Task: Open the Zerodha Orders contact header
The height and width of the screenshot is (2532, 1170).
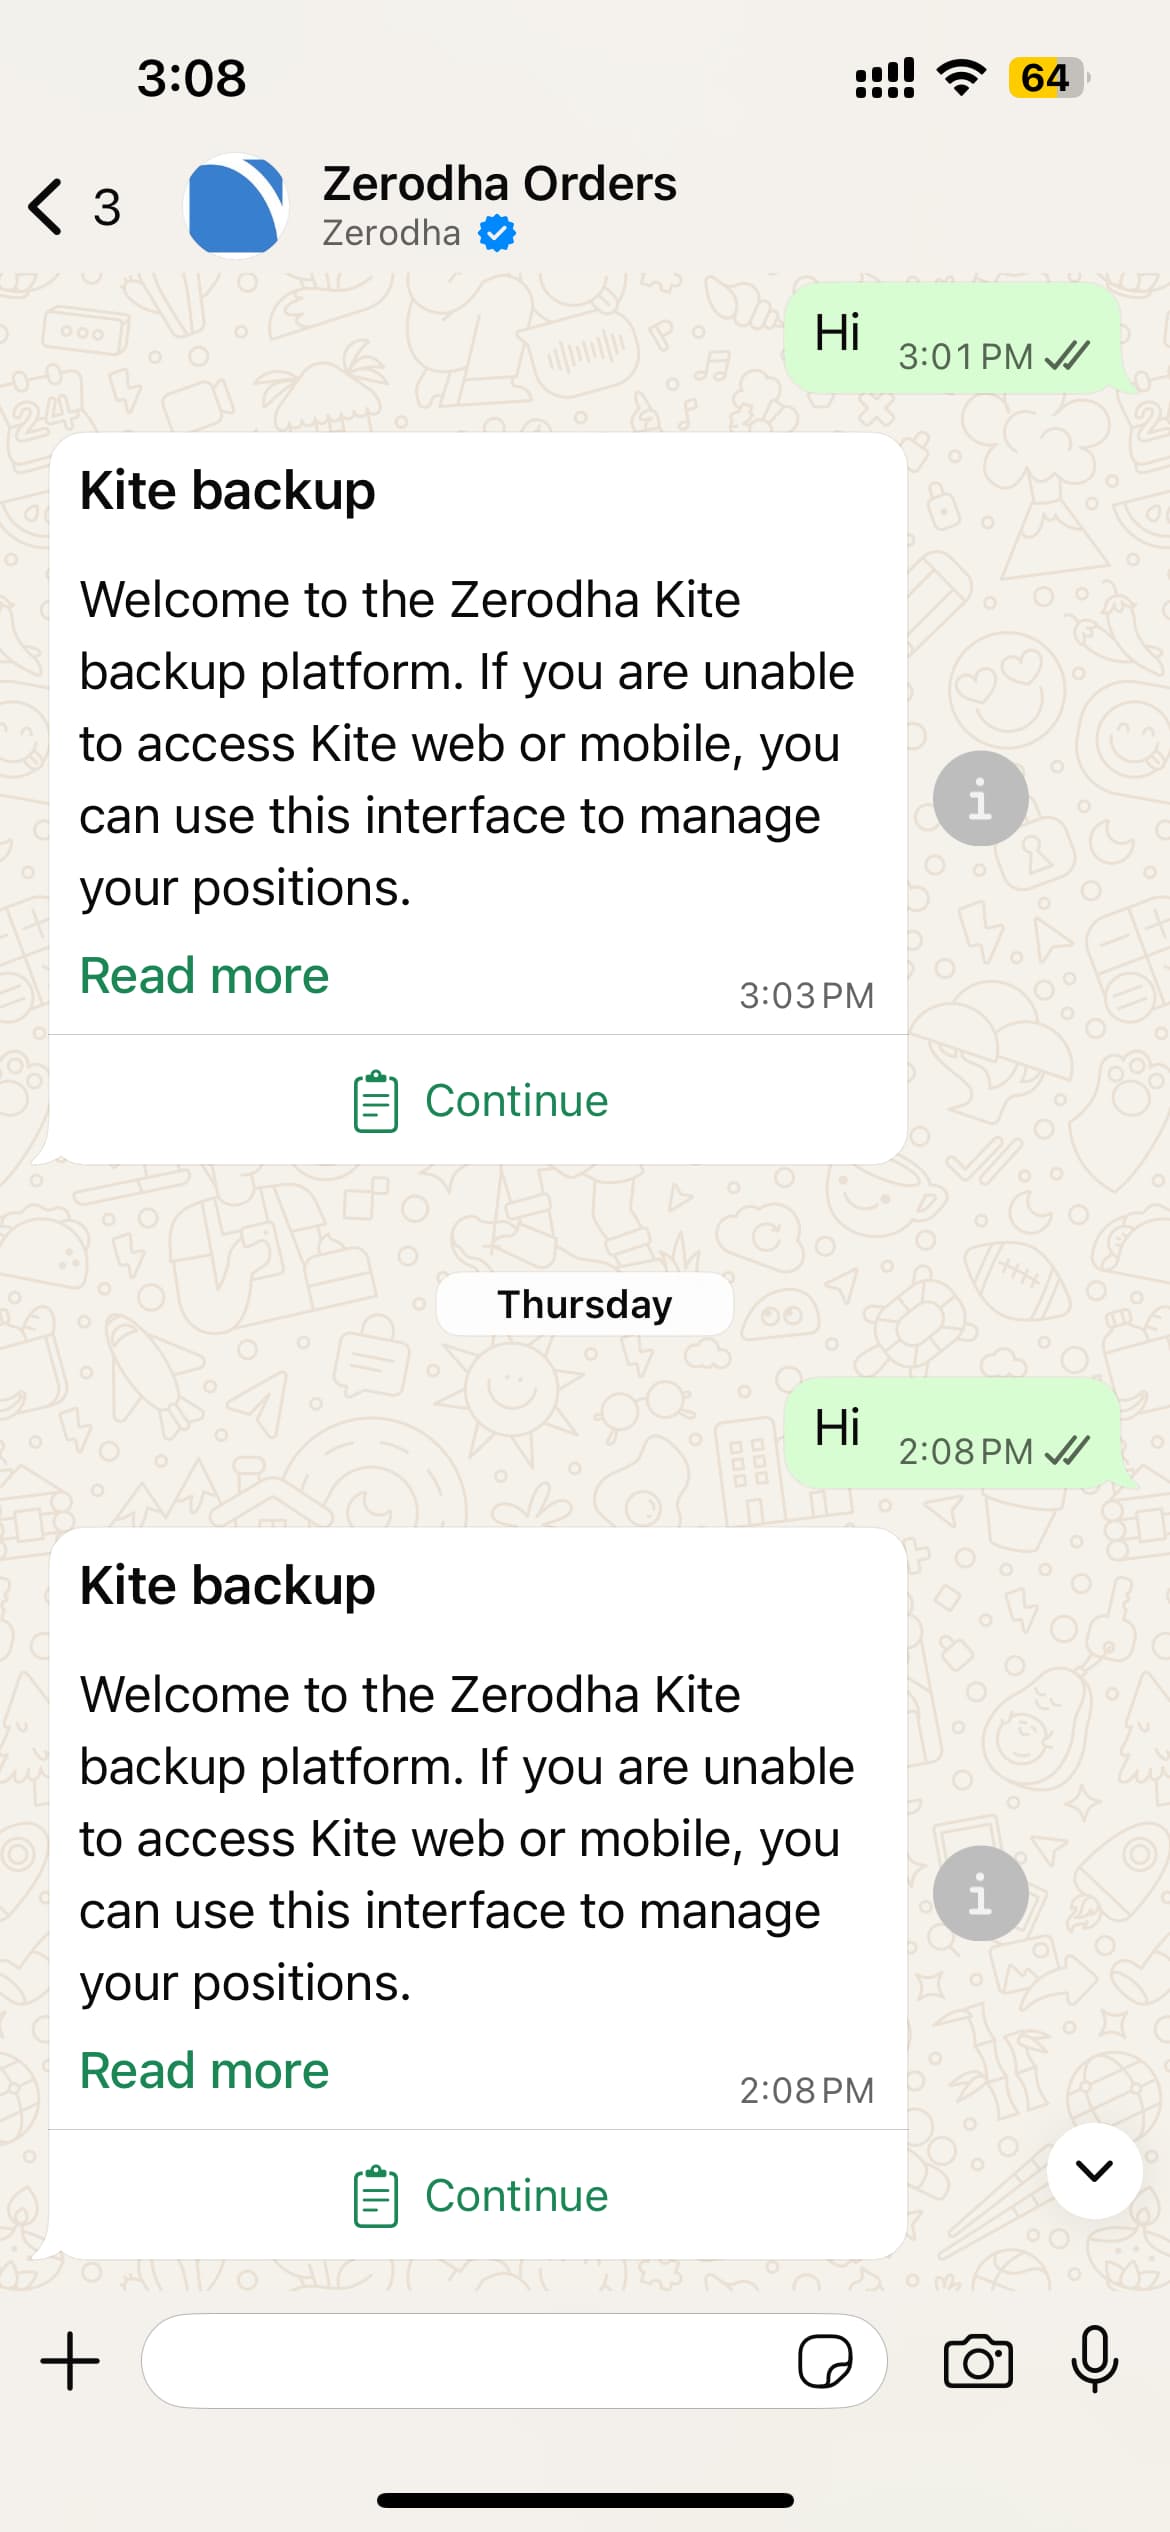Action: (x=499, y=206)
